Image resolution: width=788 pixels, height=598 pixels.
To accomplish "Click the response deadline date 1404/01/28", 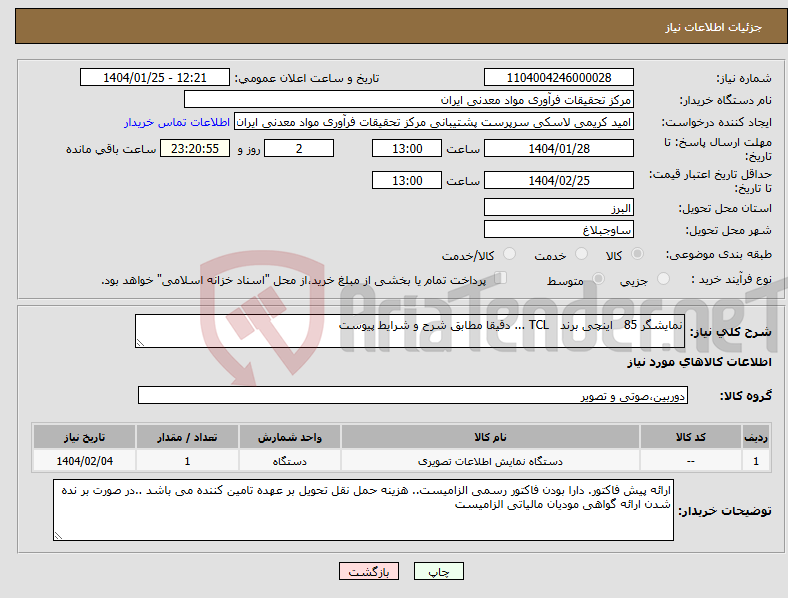I will pyautogui.click(x=559, y=148).
